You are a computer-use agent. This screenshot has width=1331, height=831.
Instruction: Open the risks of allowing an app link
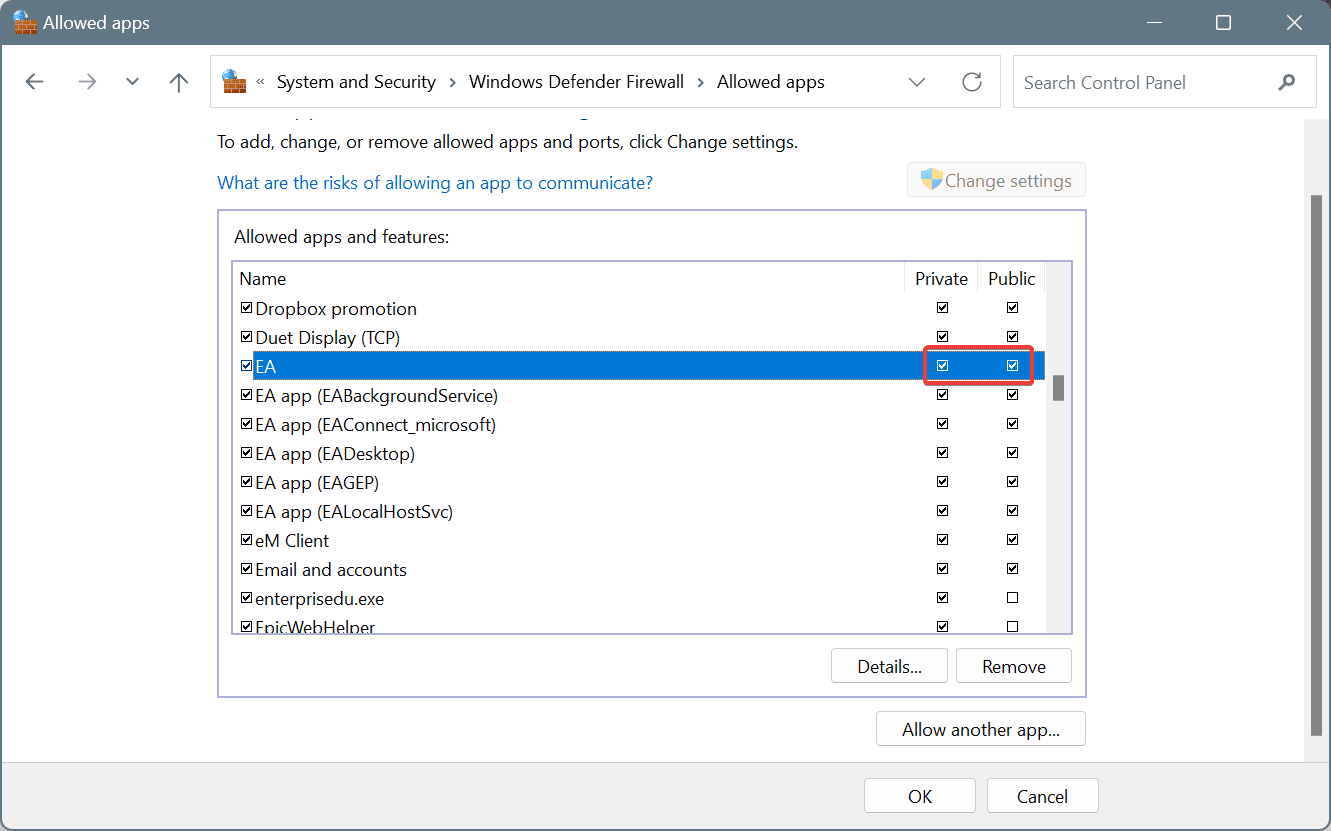[x=435, y=183]
